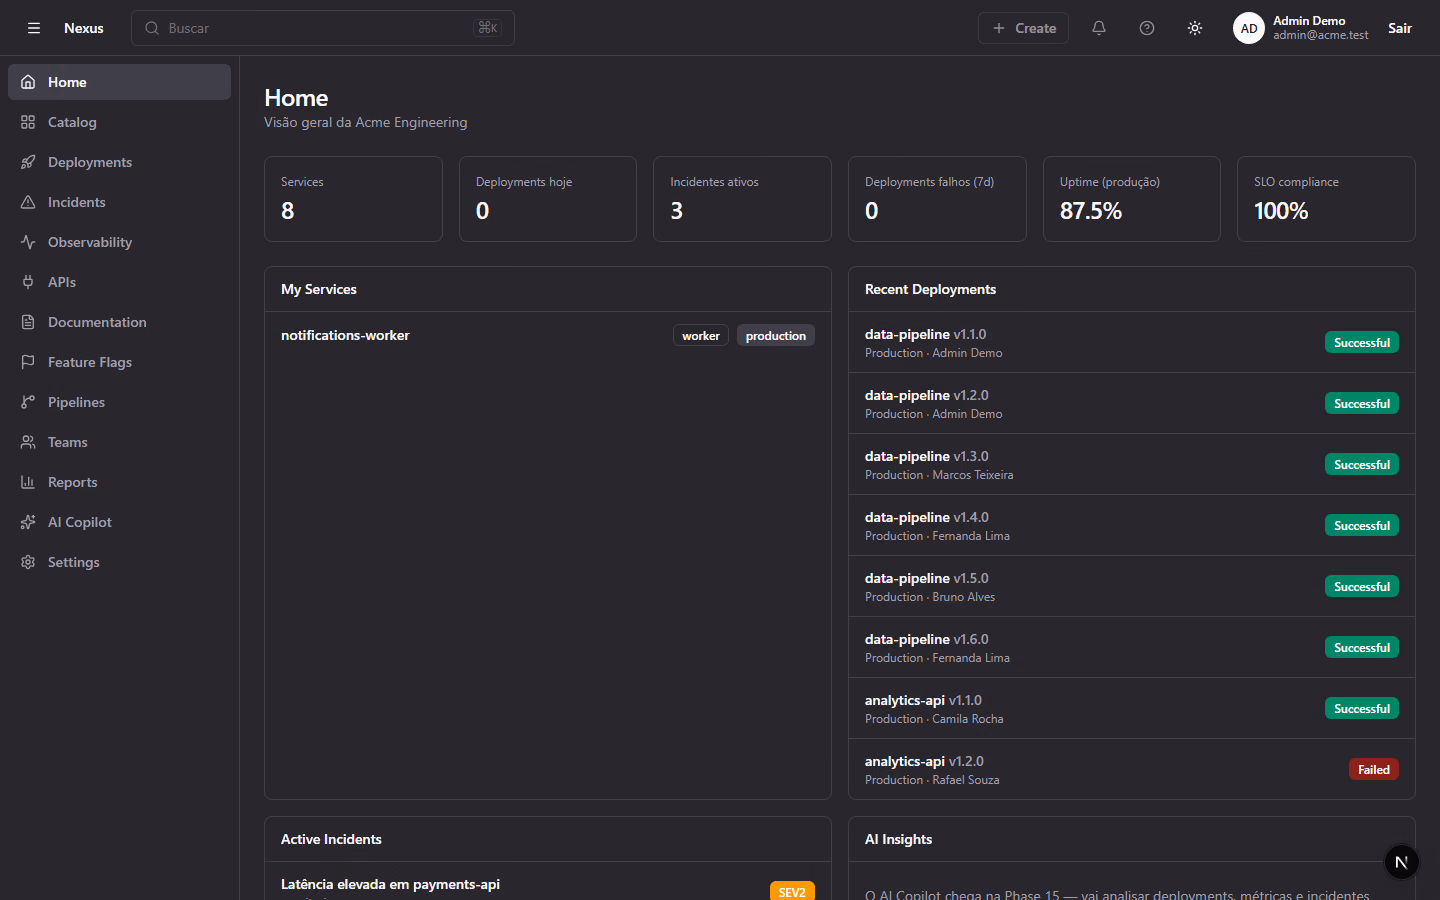This screenshot has width=1440, height=900.
Task: Click the Catalog grid icon
Action: coord(28,122)
